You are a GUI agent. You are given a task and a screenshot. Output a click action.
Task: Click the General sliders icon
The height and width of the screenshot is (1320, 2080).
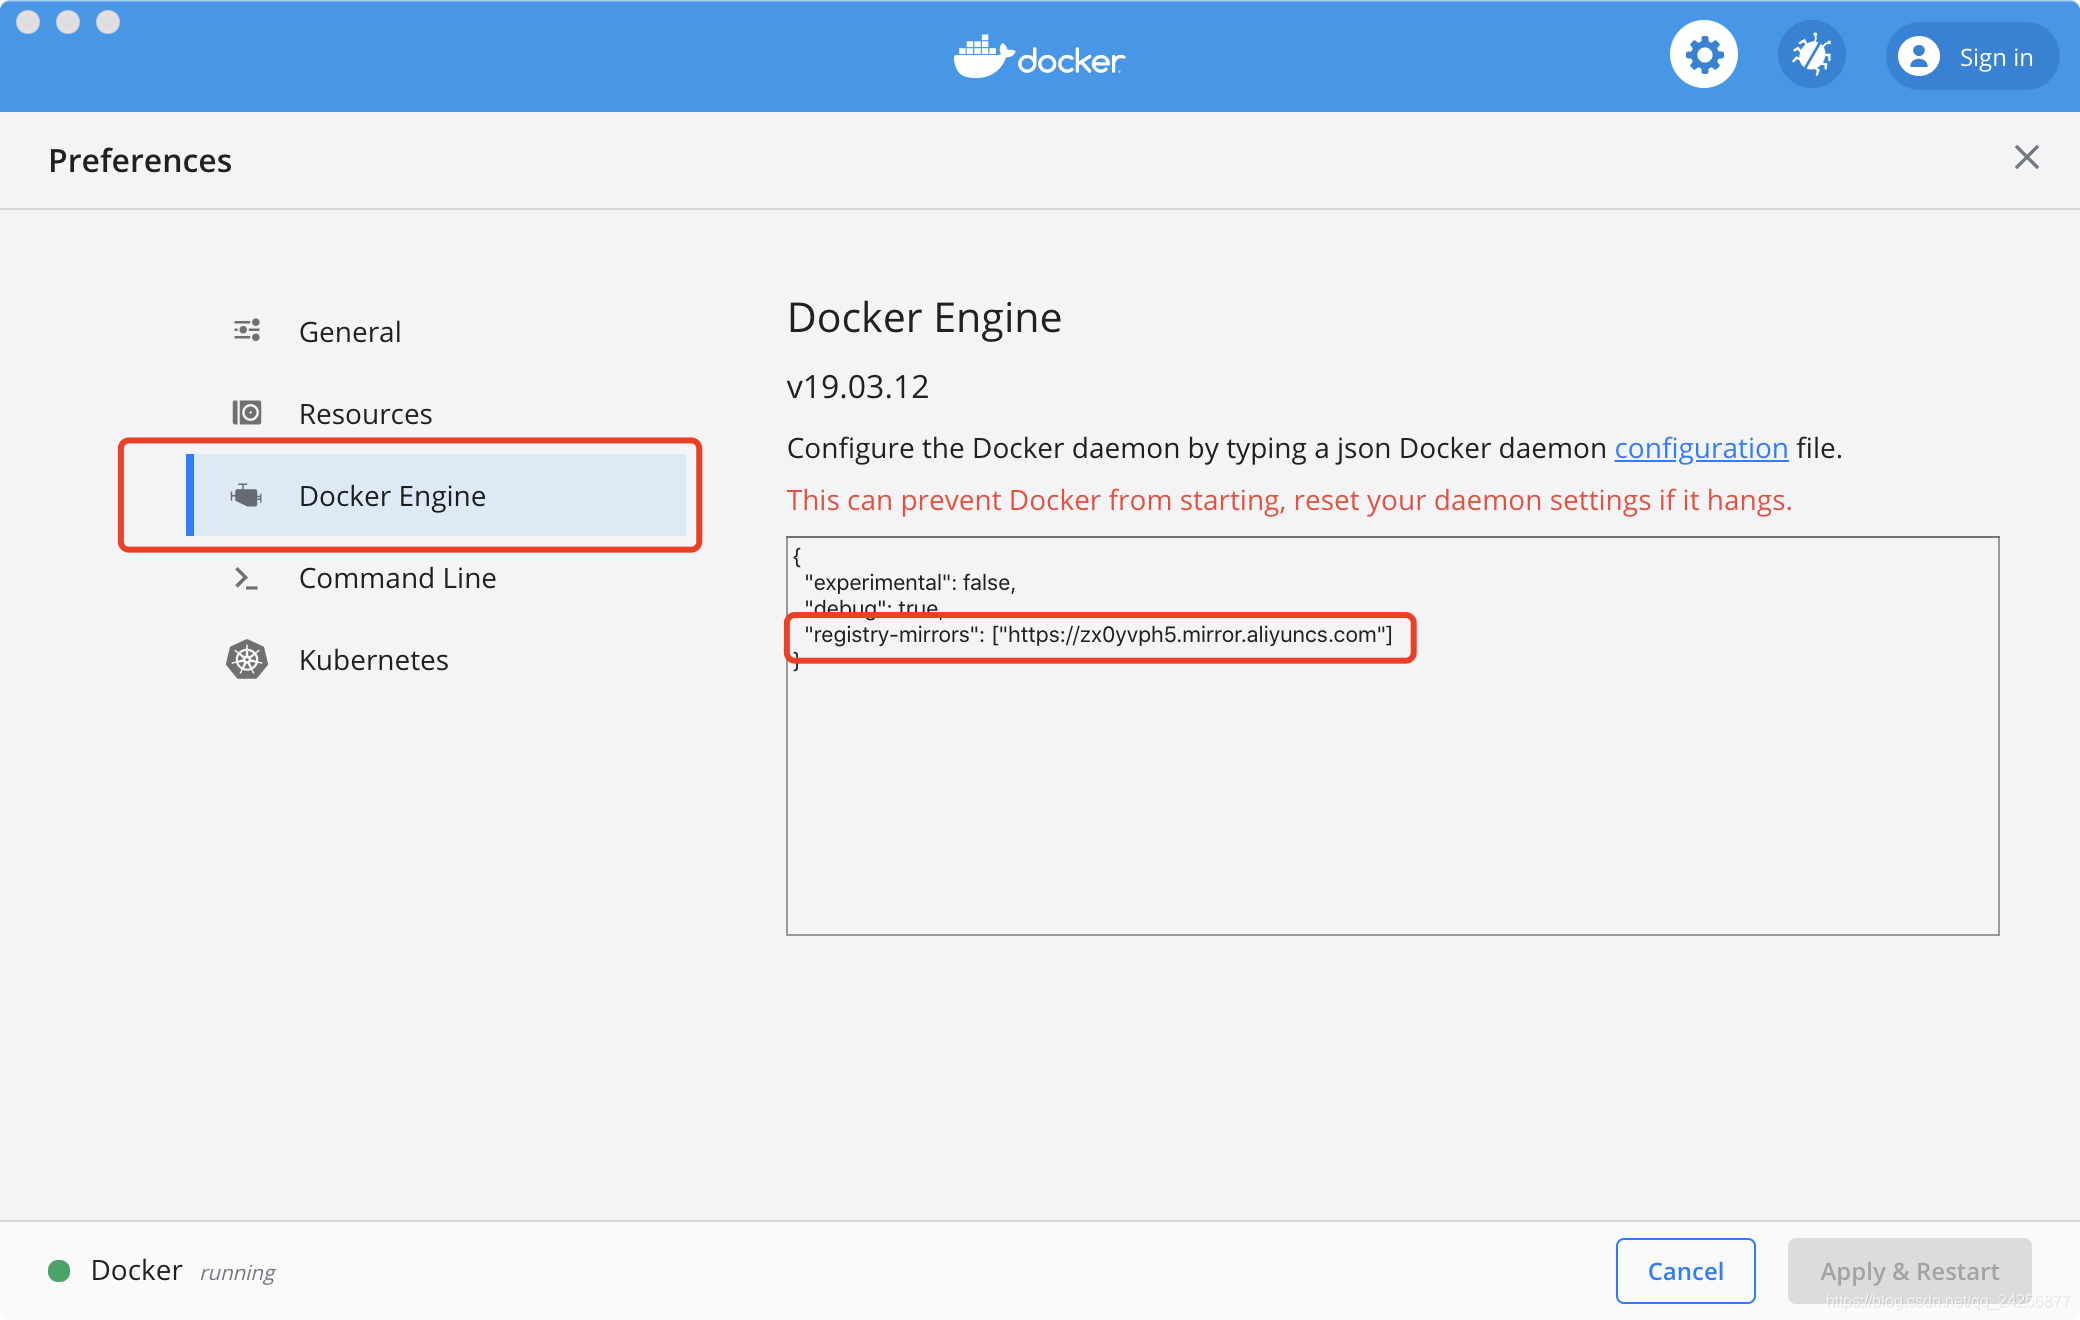[x=247, y=331]
